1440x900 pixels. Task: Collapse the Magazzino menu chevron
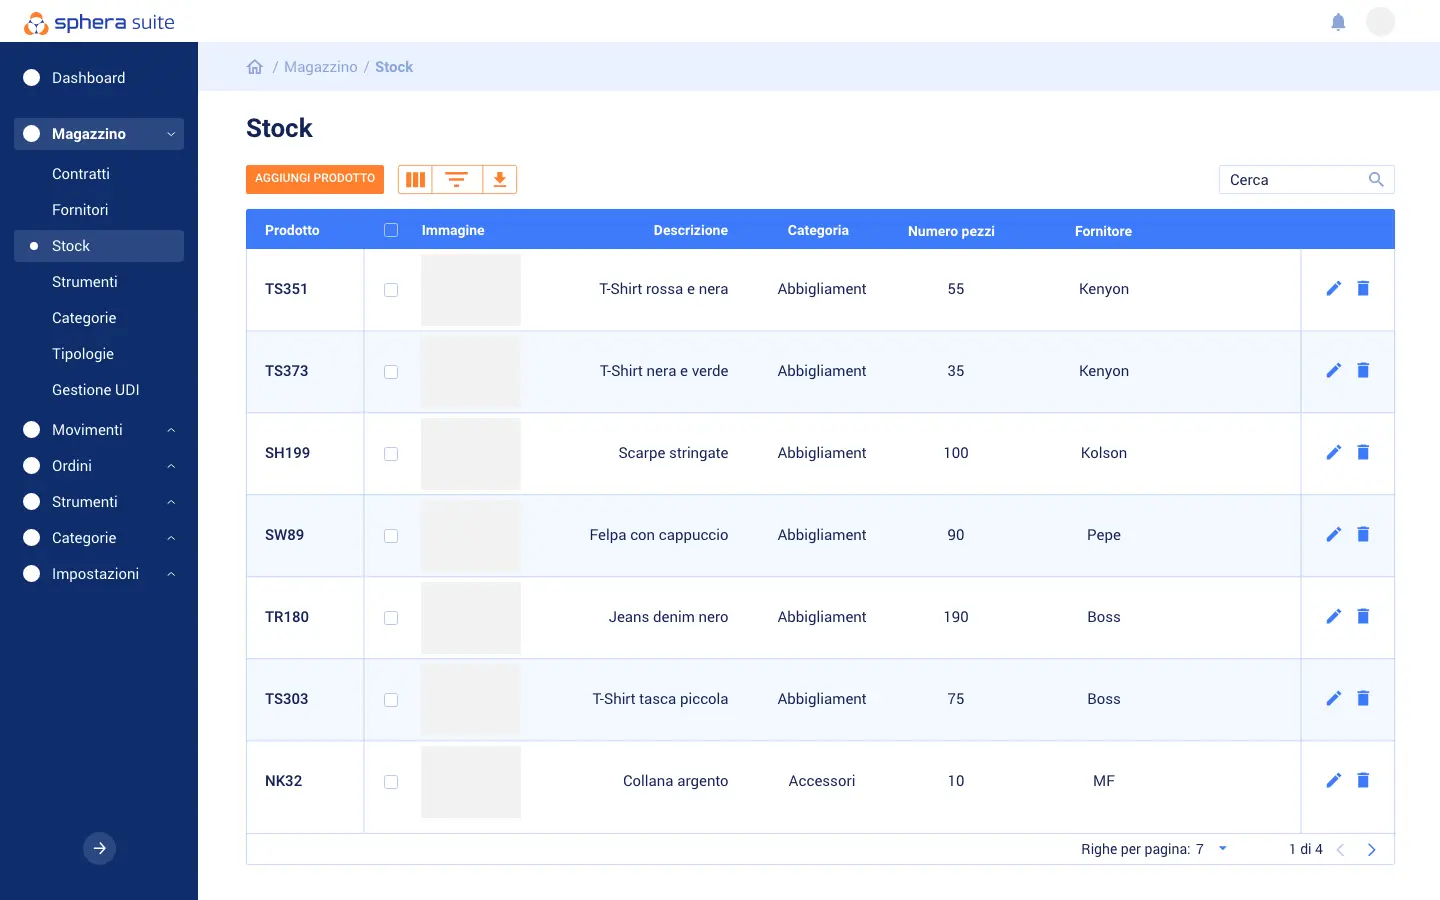(x=171, y=134)
